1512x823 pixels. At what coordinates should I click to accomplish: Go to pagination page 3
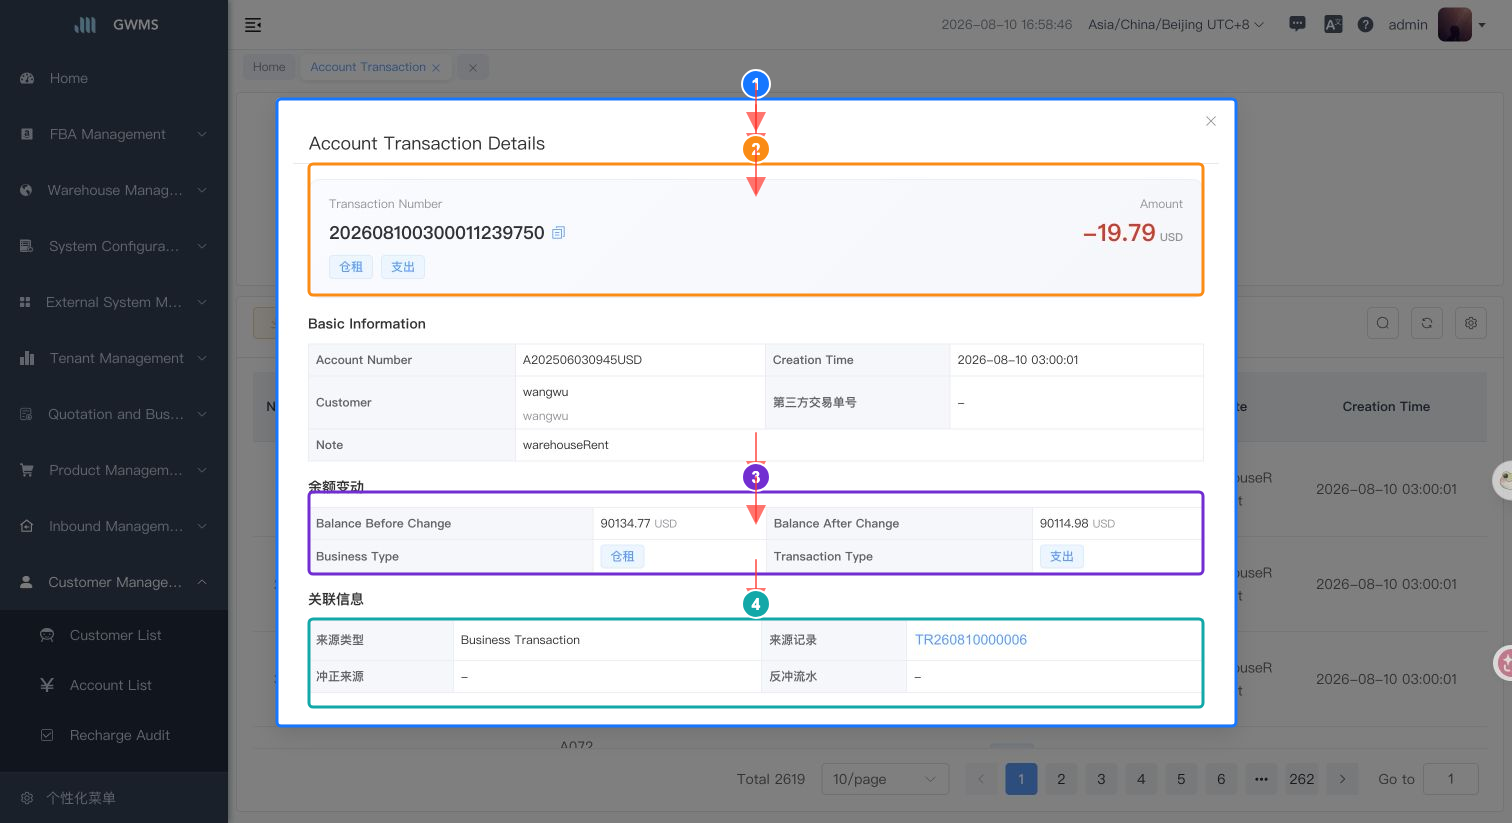click(x=1101, y=779)
